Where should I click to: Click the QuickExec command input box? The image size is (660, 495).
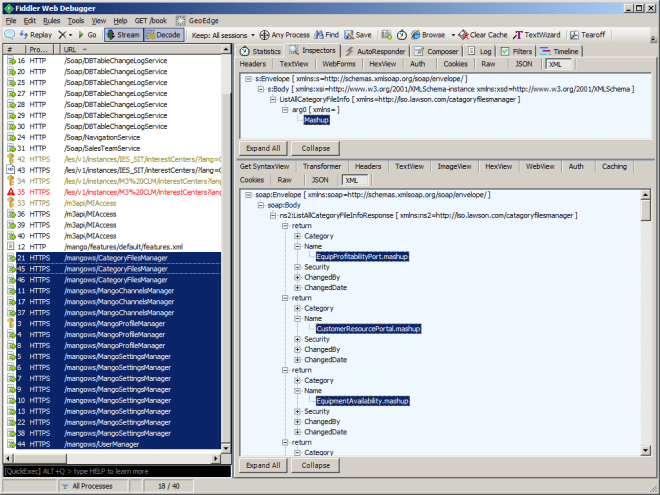click(117, 471)
